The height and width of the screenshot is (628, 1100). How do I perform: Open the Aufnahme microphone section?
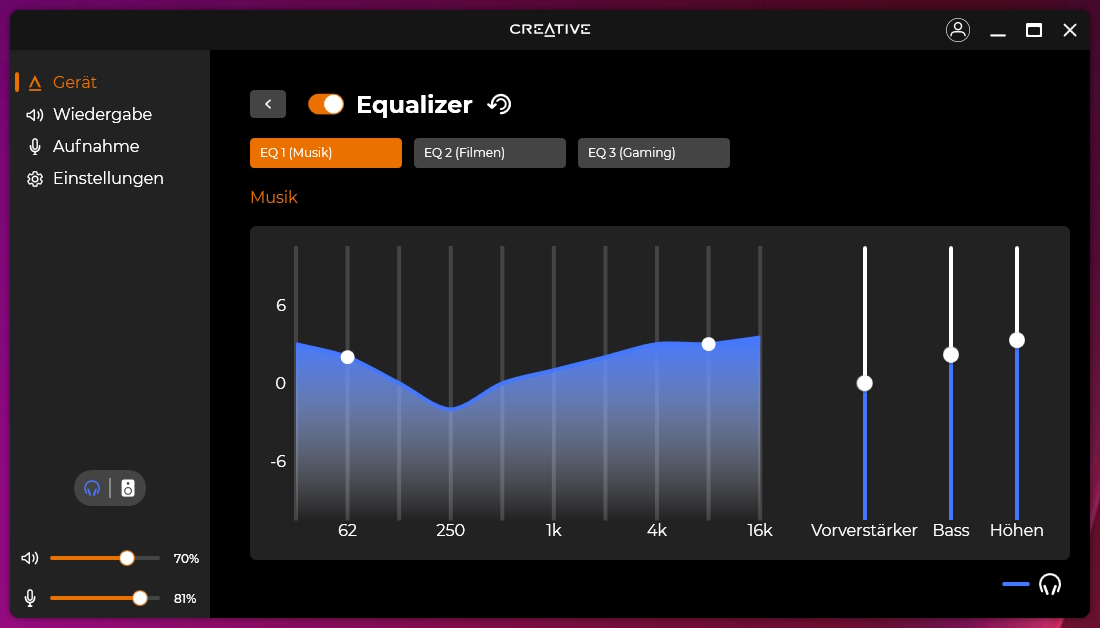[x=98, y=146]
